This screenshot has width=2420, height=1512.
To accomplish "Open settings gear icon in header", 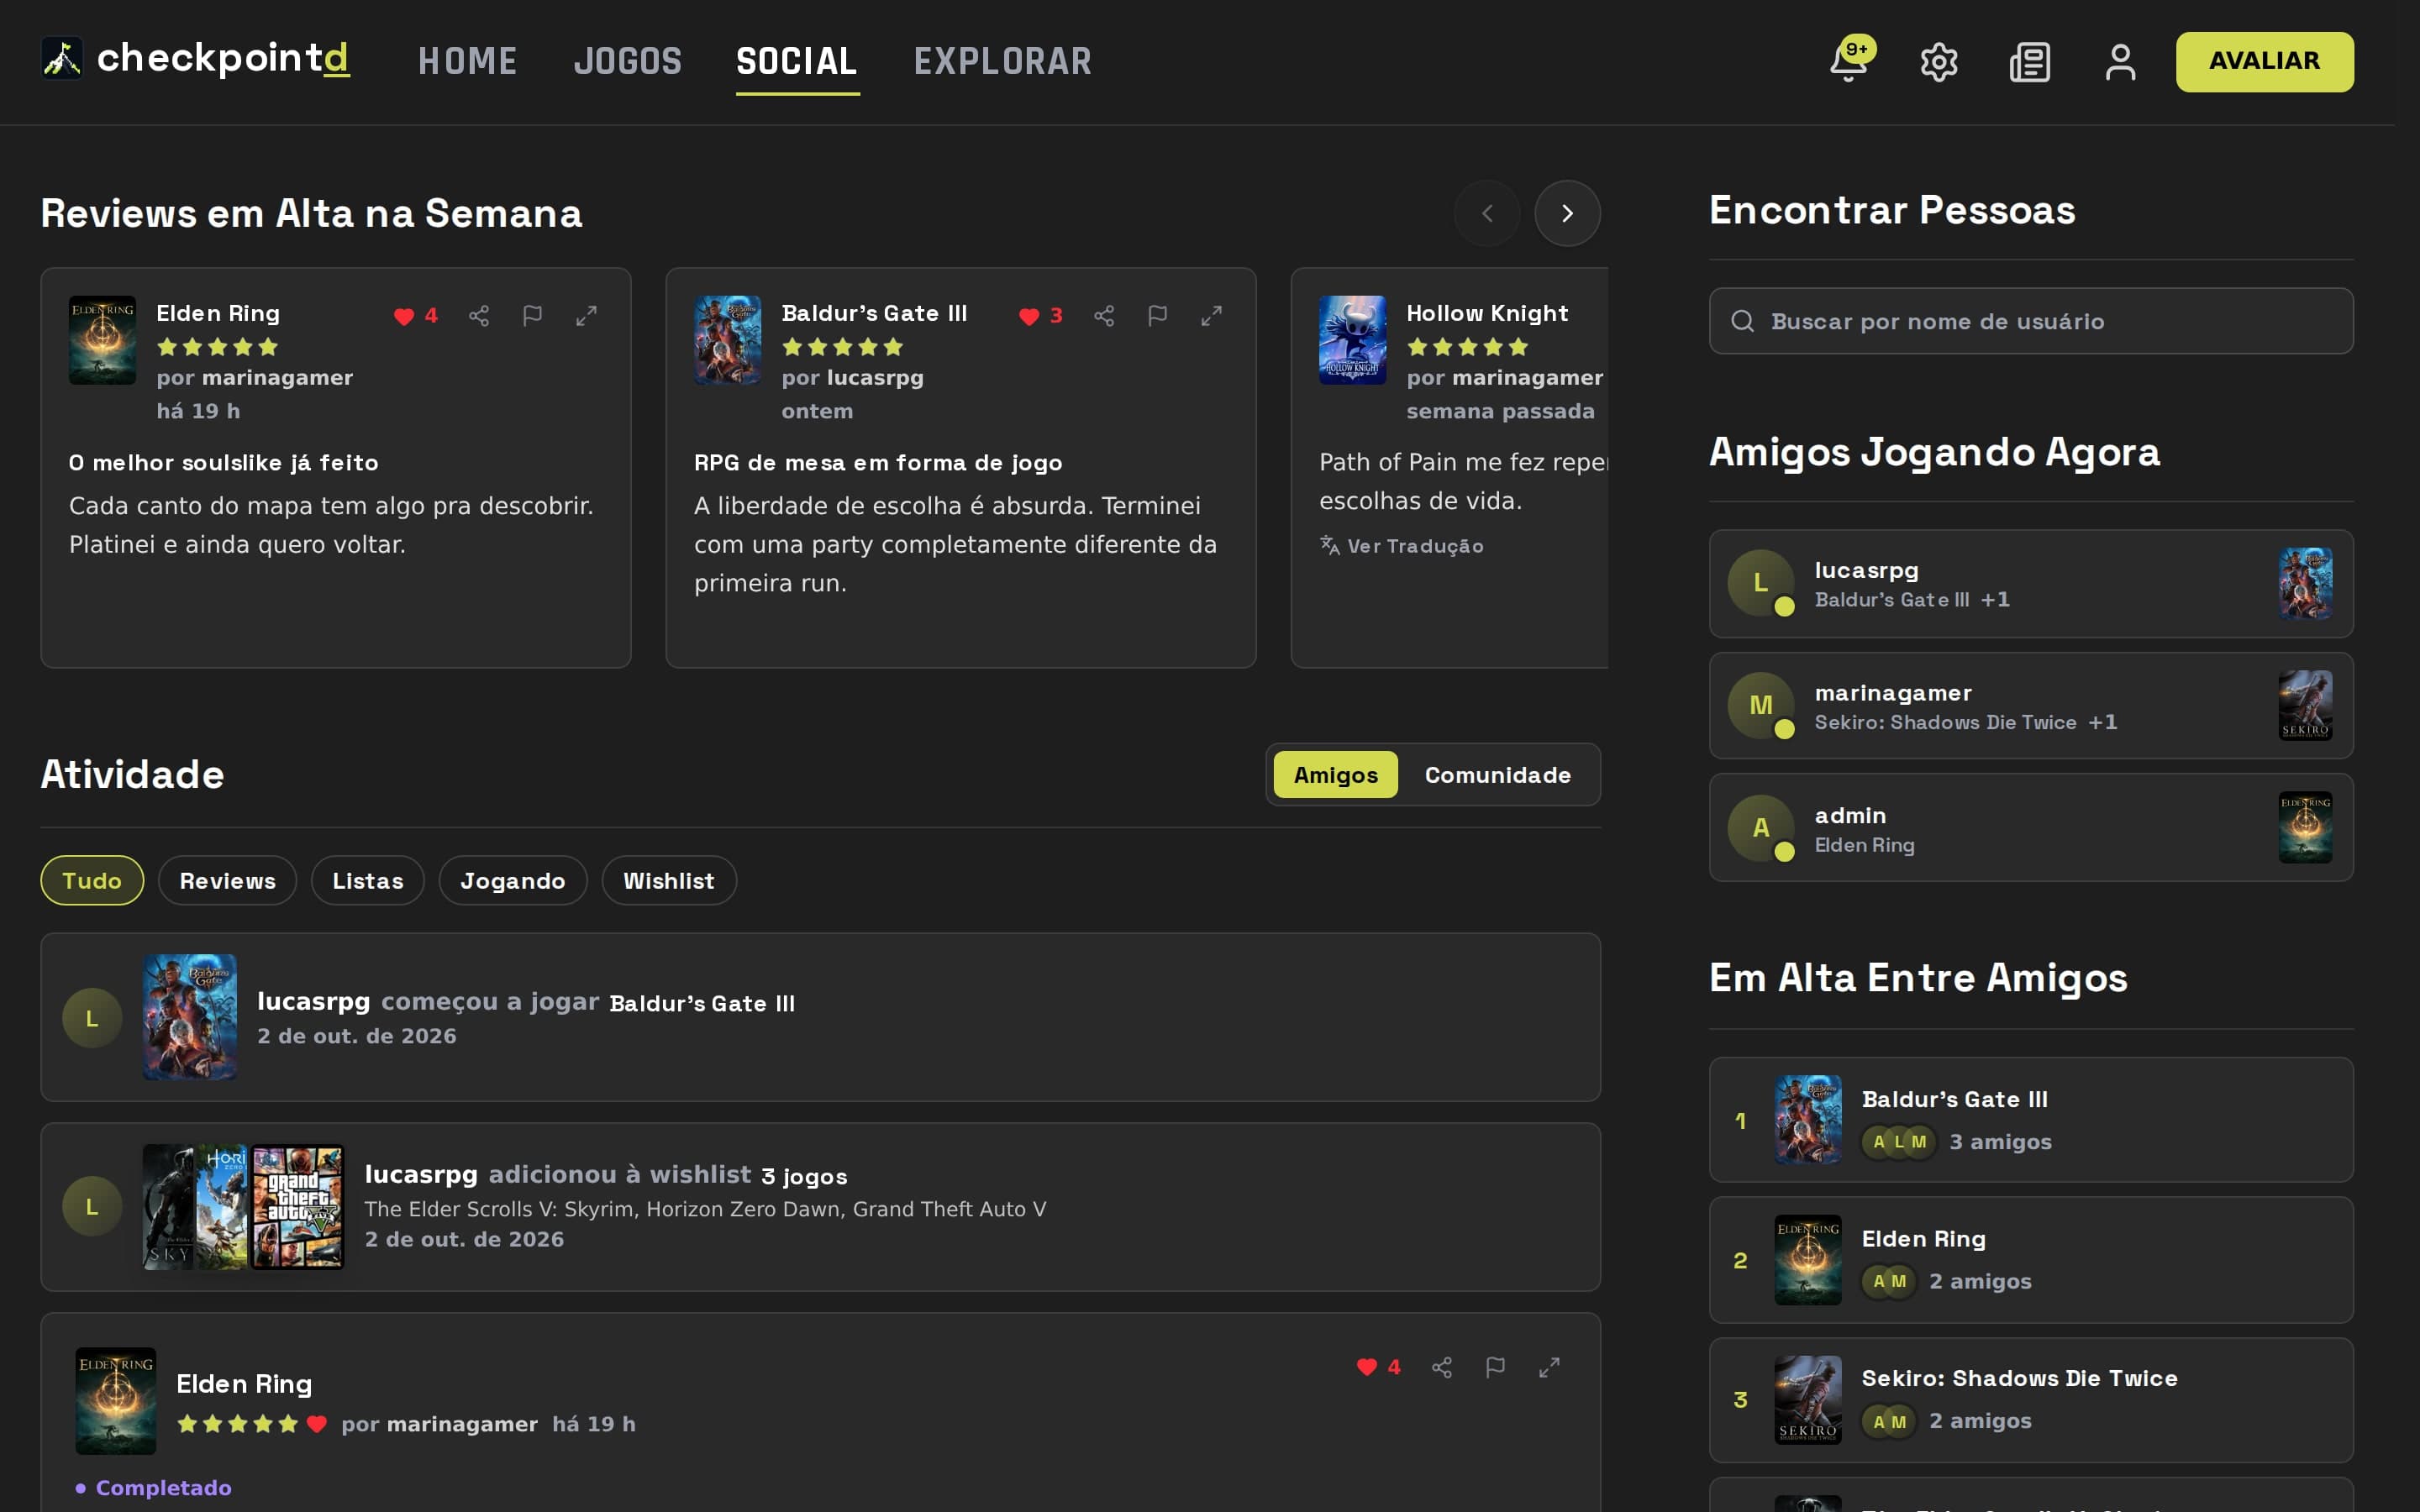I will pyautogui.click(x=1939, y=62).
